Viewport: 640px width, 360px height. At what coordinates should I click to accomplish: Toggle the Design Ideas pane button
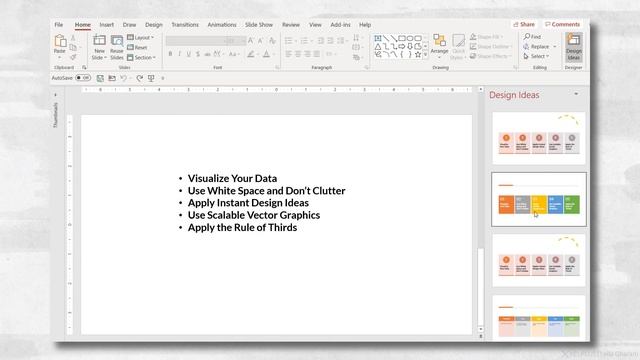[573, 47]
